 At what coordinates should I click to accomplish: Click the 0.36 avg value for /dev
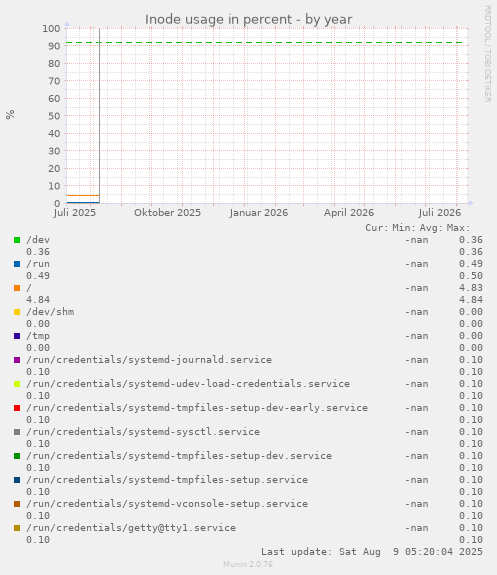[471, 240]
